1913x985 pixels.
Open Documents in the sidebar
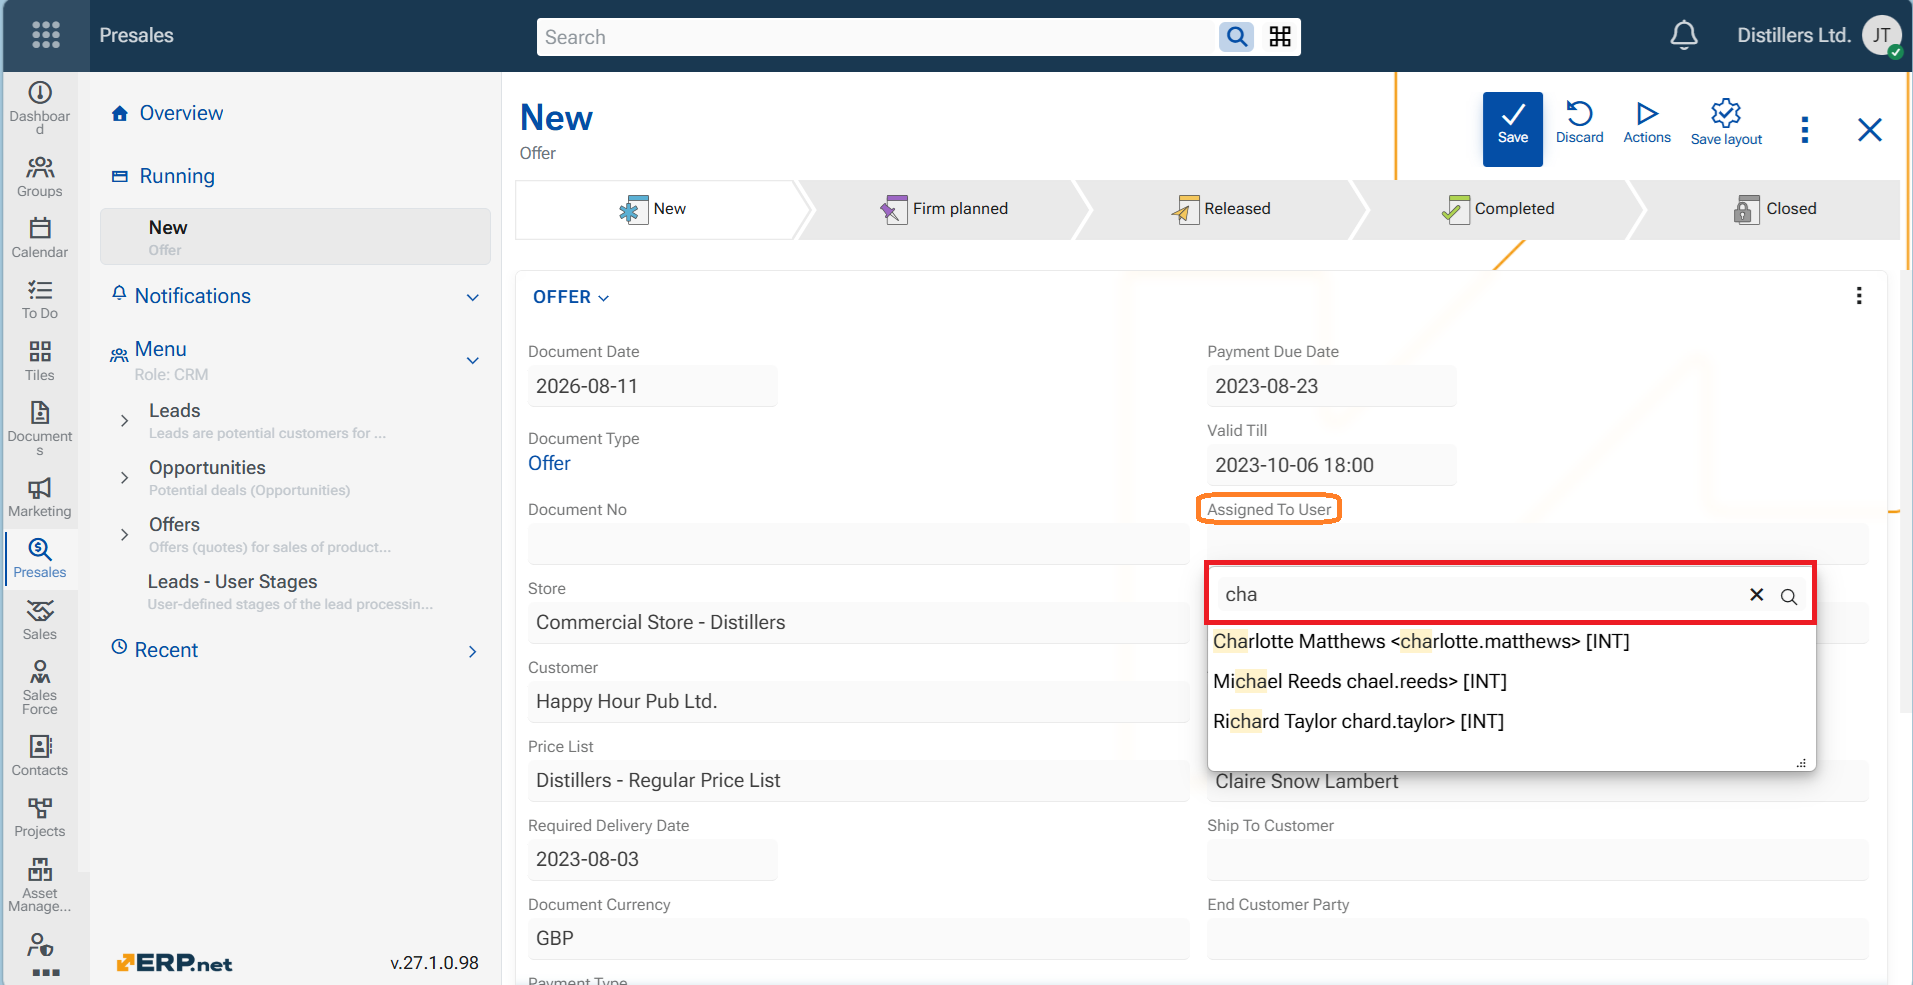point(40,428)
